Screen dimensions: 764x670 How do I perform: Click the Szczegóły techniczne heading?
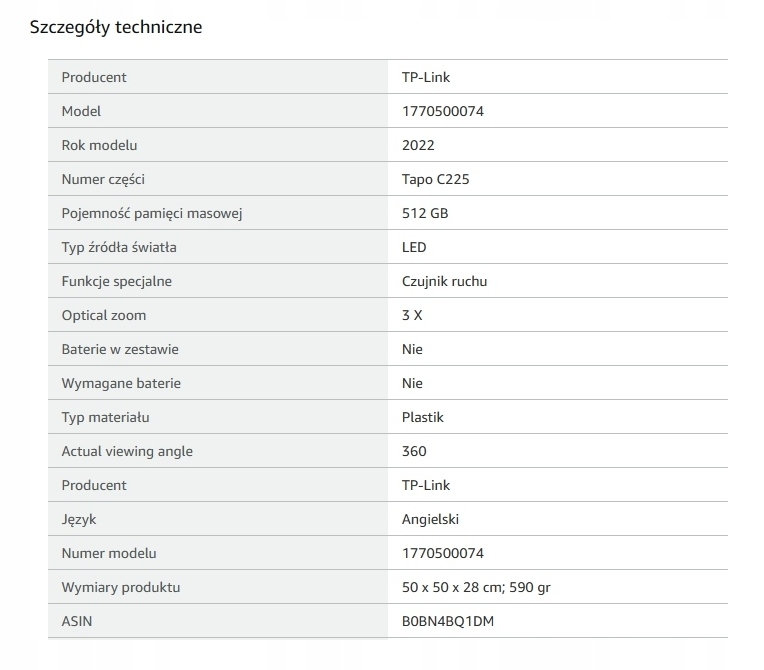point(116,27)
